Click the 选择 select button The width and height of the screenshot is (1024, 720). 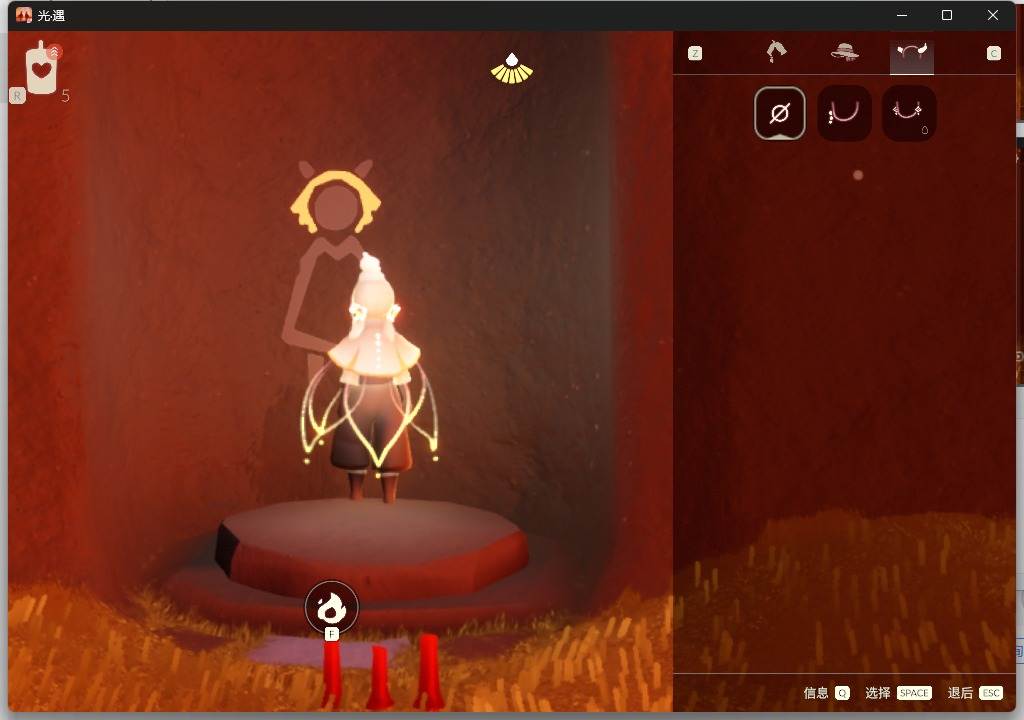point(878,693)
